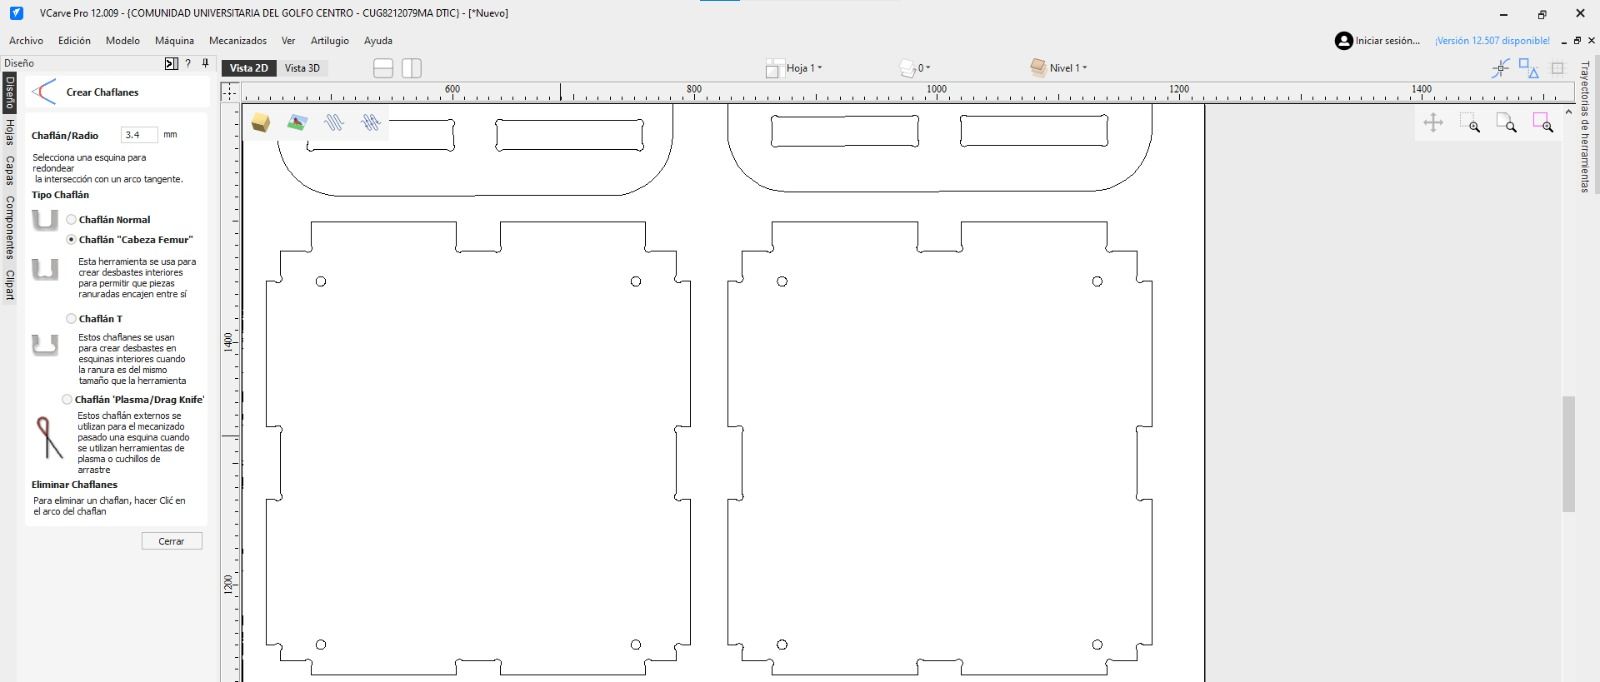Screen dimensions: 1600x682
Task: Open the Mecanizados menu
Action: [x=238, y=41]
